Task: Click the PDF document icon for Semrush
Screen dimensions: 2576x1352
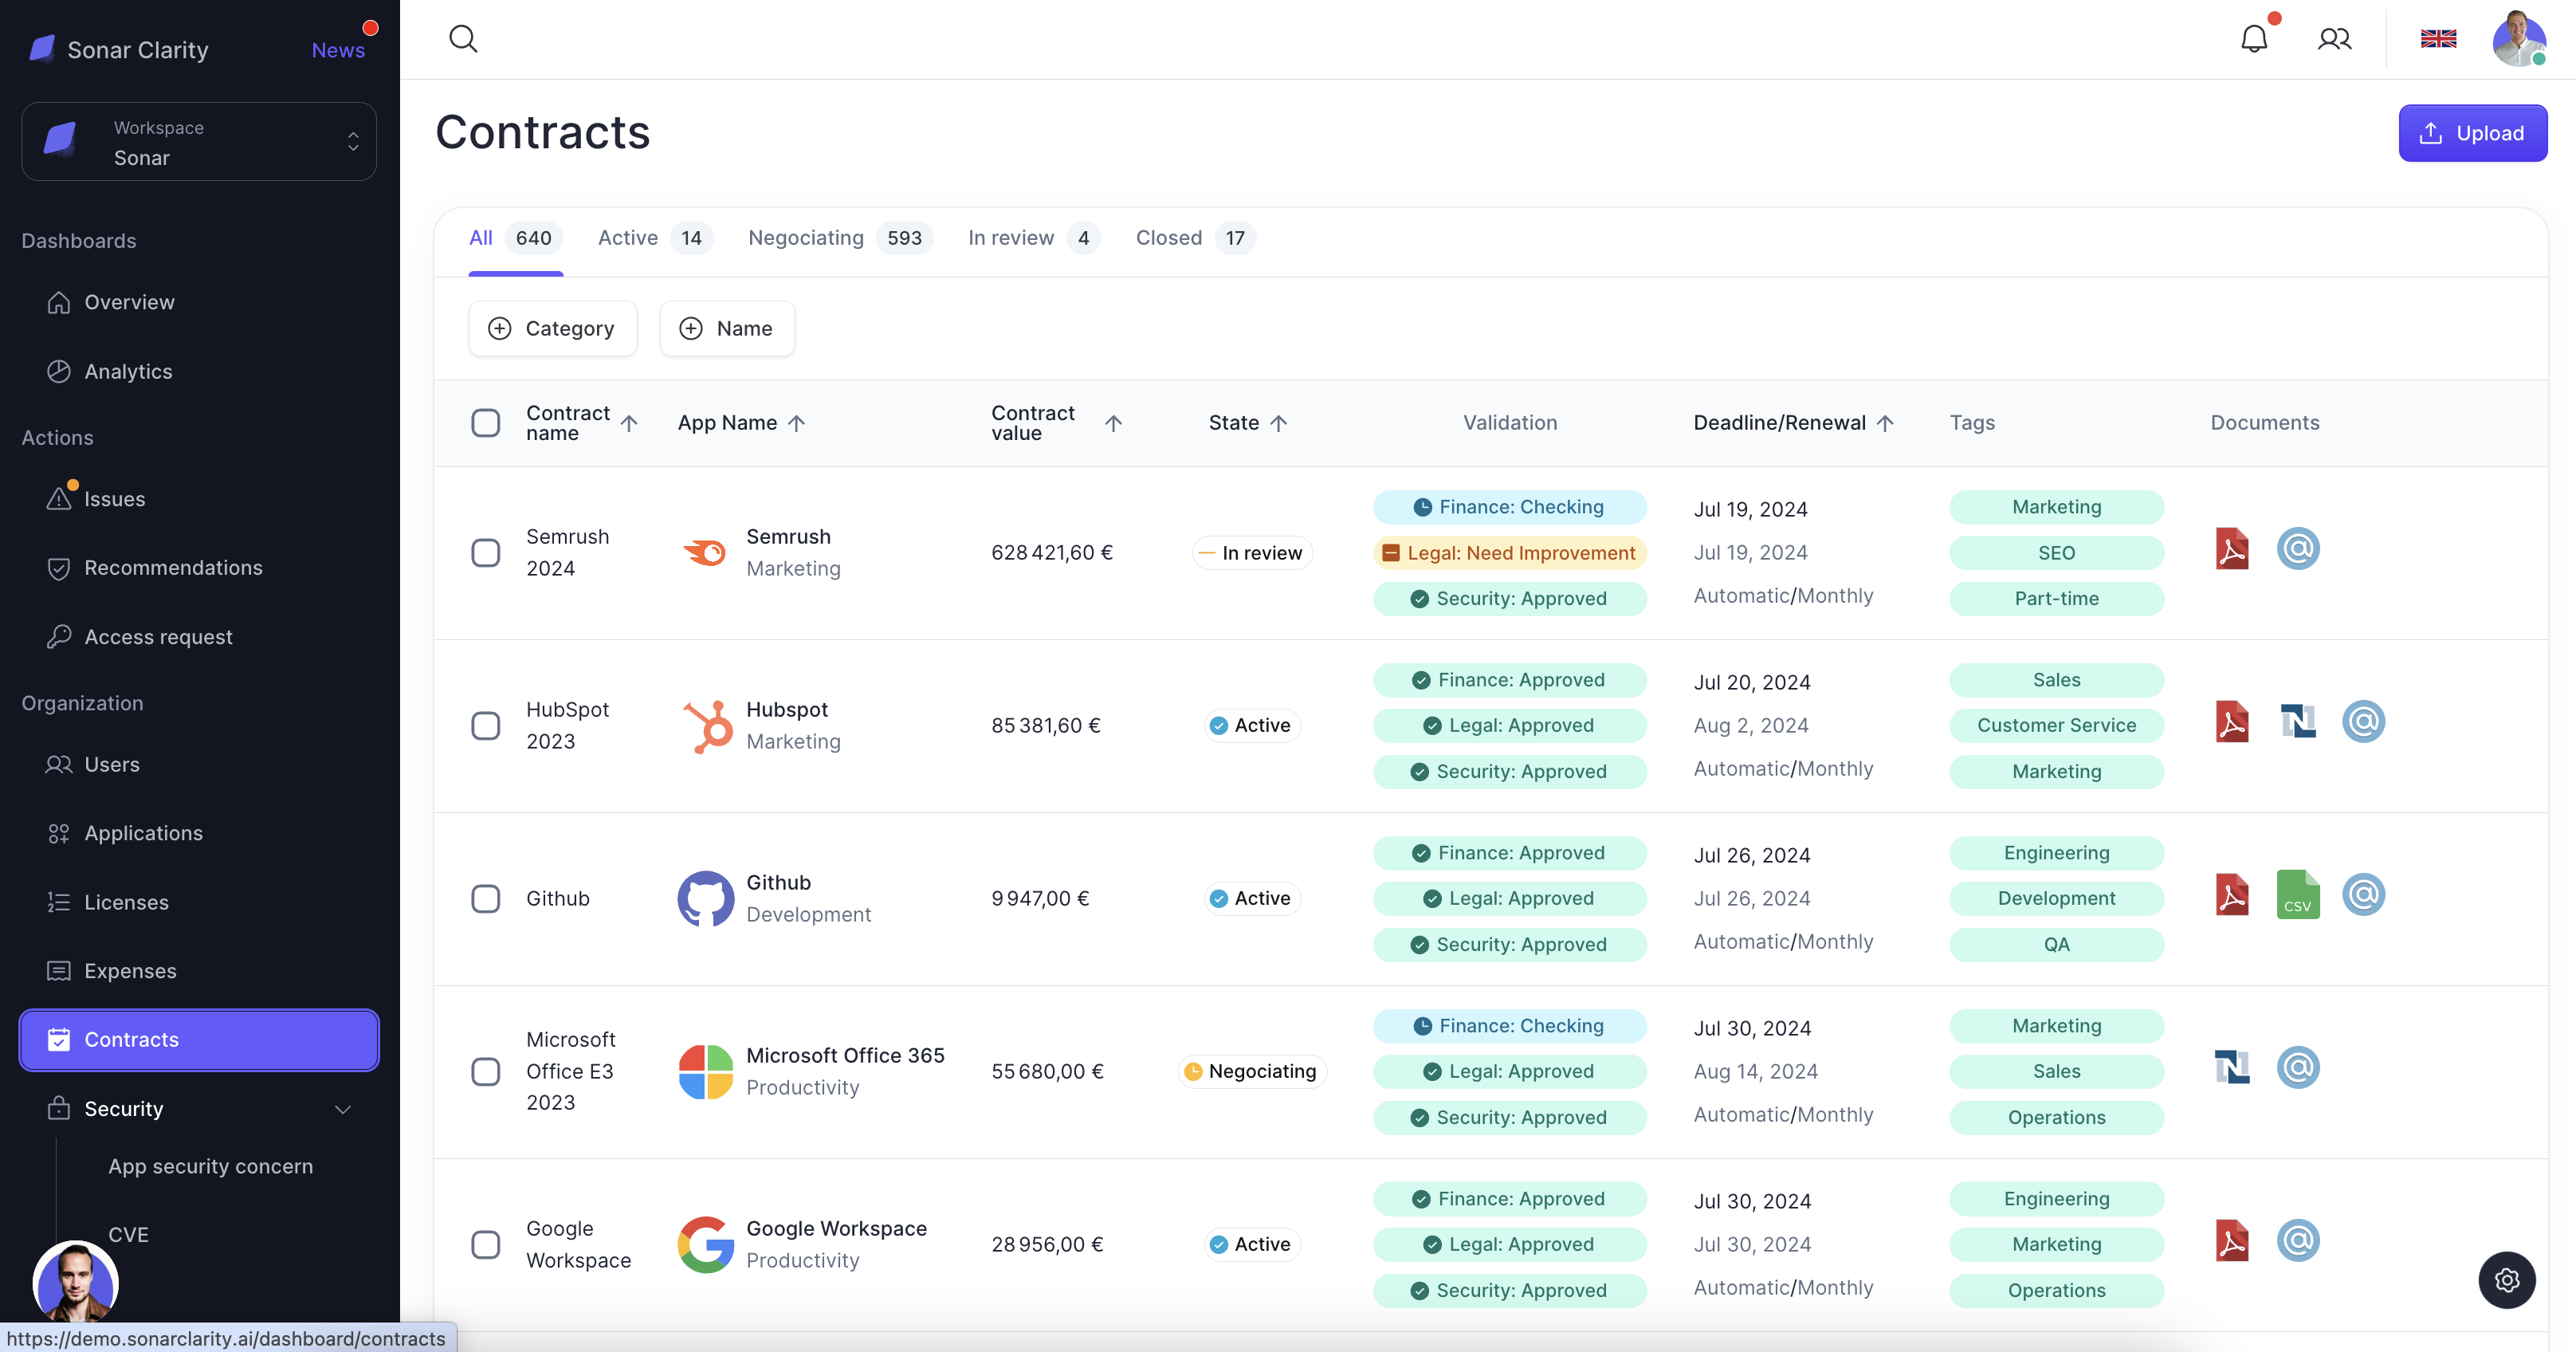Action: pos(2232,548)
